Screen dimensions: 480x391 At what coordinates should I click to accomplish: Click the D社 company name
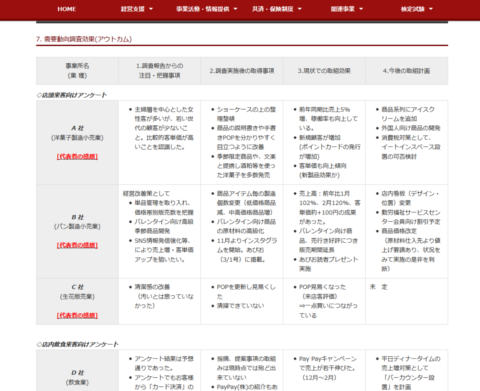click(x=77, y=372)
